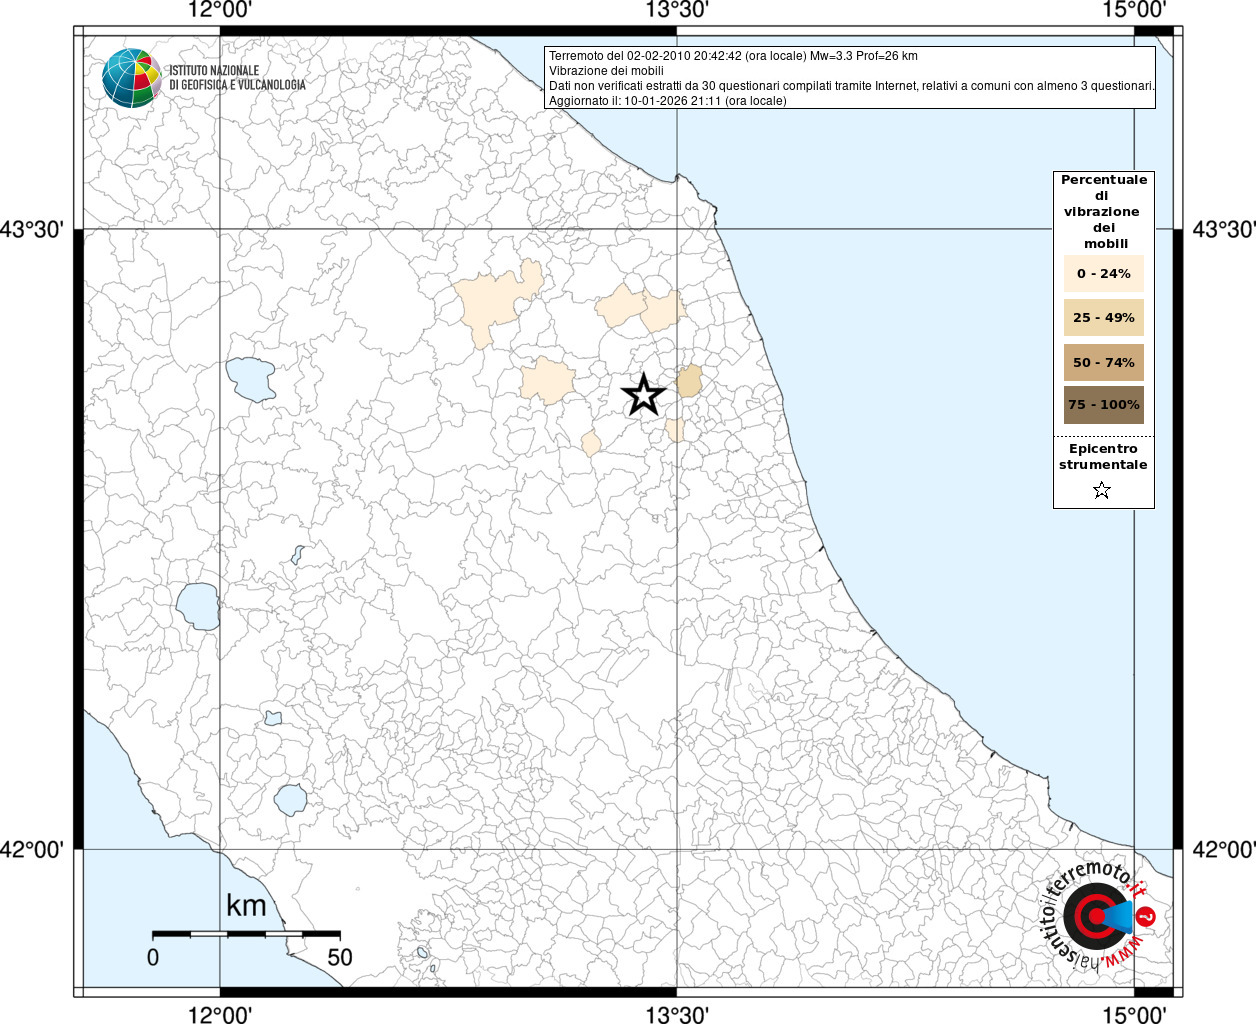Click the left 43°30' latitude label

32,230
